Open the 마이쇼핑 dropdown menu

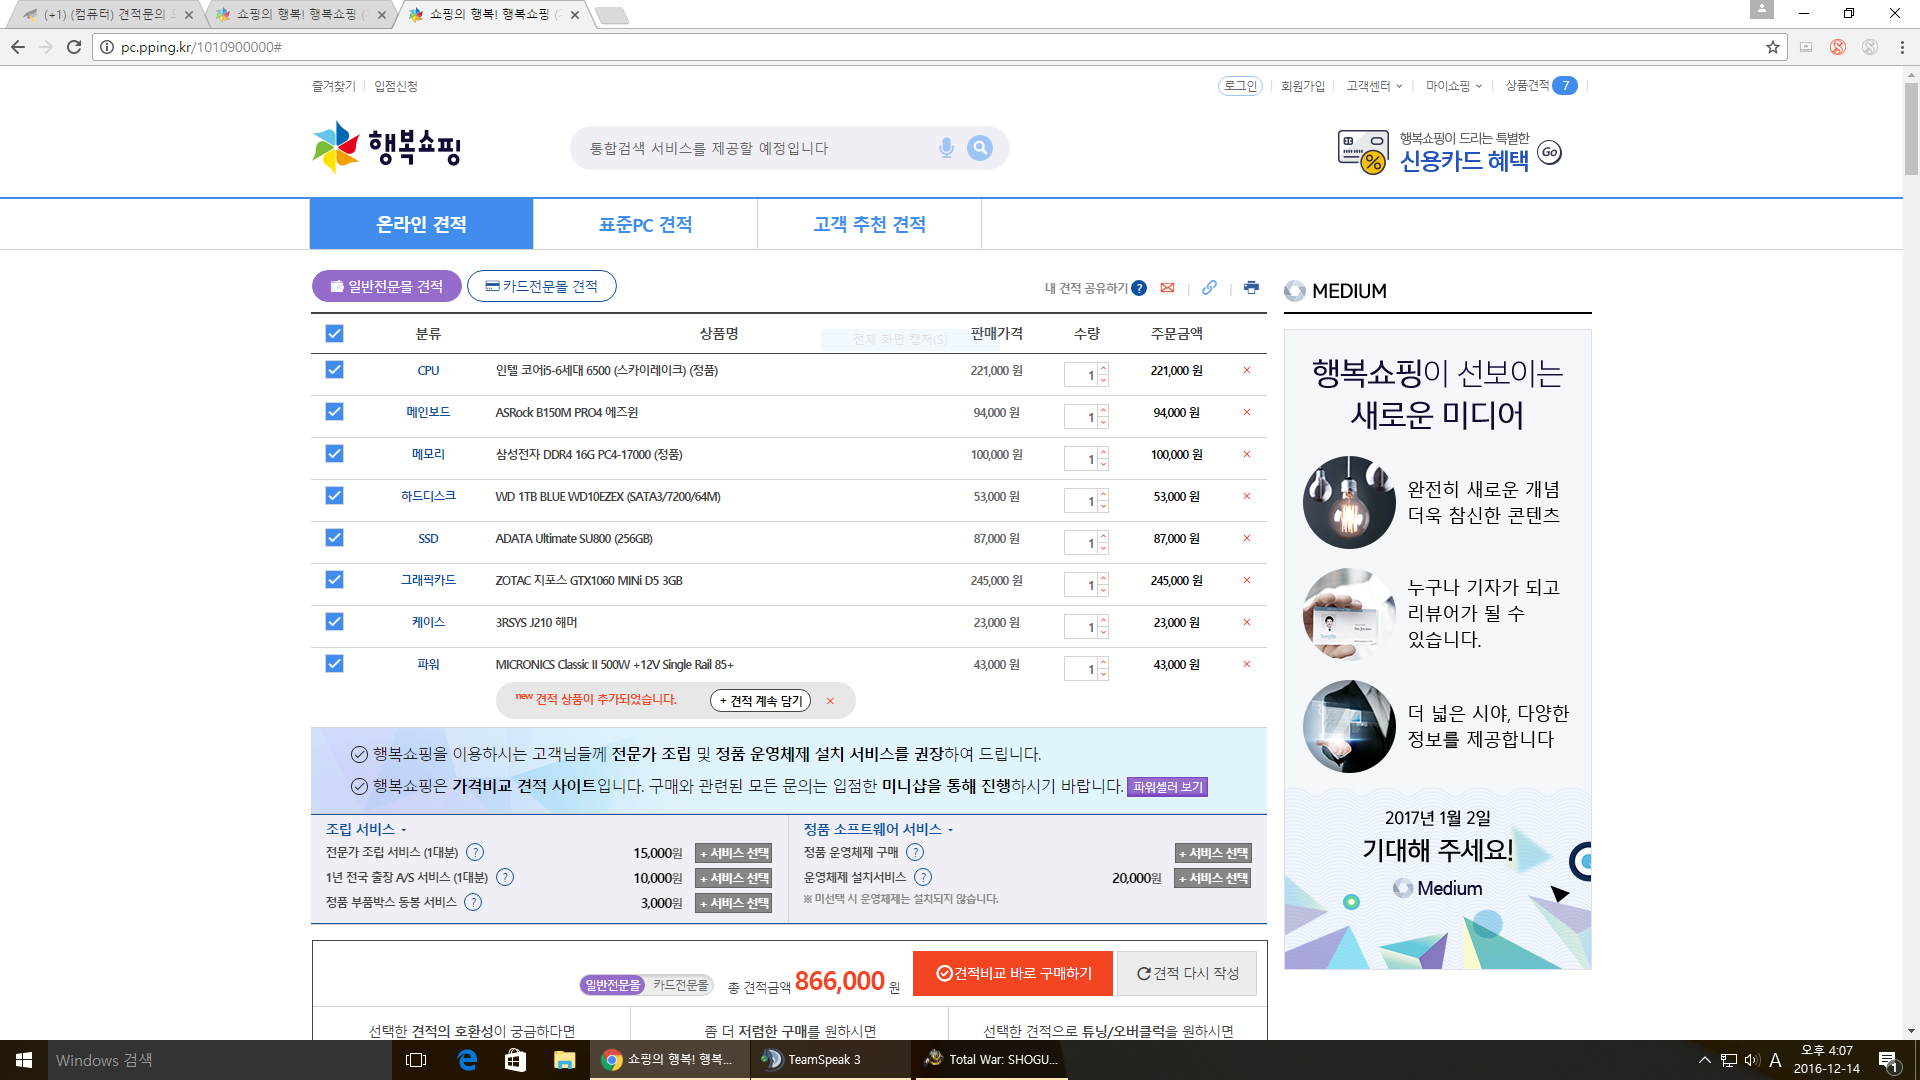pyautogui.click(x=1454, y=86)
